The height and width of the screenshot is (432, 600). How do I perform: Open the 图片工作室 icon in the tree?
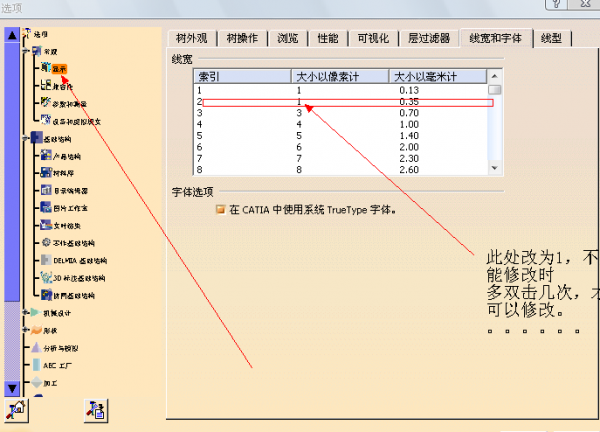pyautogui.click(x=46, y=207)
